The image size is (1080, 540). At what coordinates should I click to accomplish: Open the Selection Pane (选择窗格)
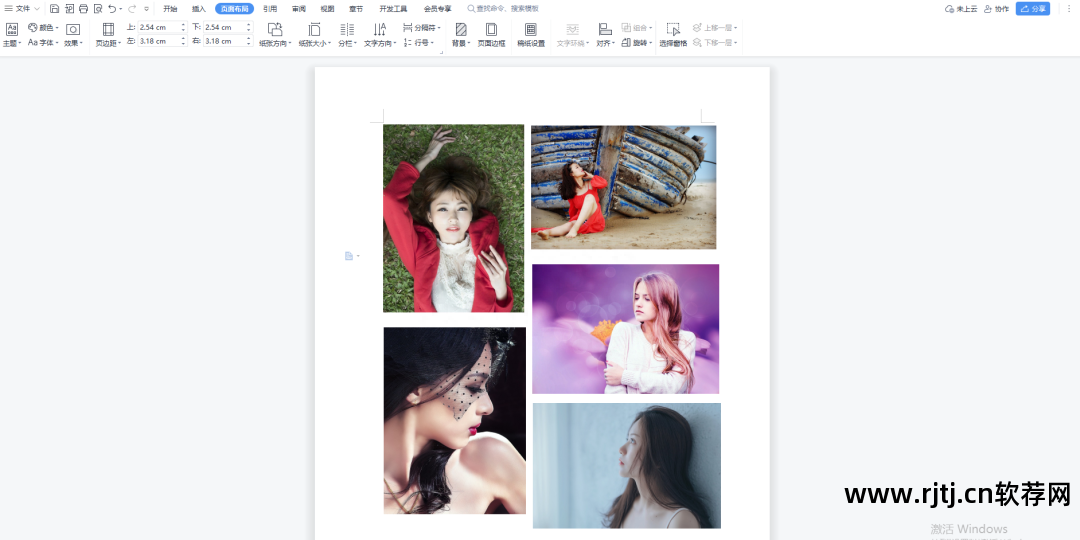click(673, 35)
